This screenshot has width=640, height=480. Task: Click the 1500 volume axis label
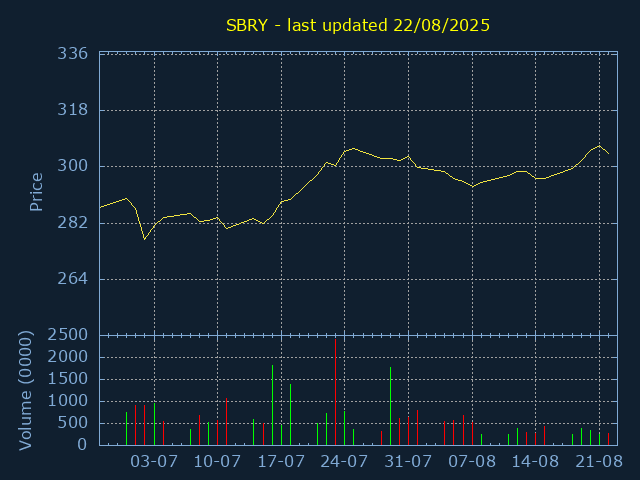pos(68,379)
